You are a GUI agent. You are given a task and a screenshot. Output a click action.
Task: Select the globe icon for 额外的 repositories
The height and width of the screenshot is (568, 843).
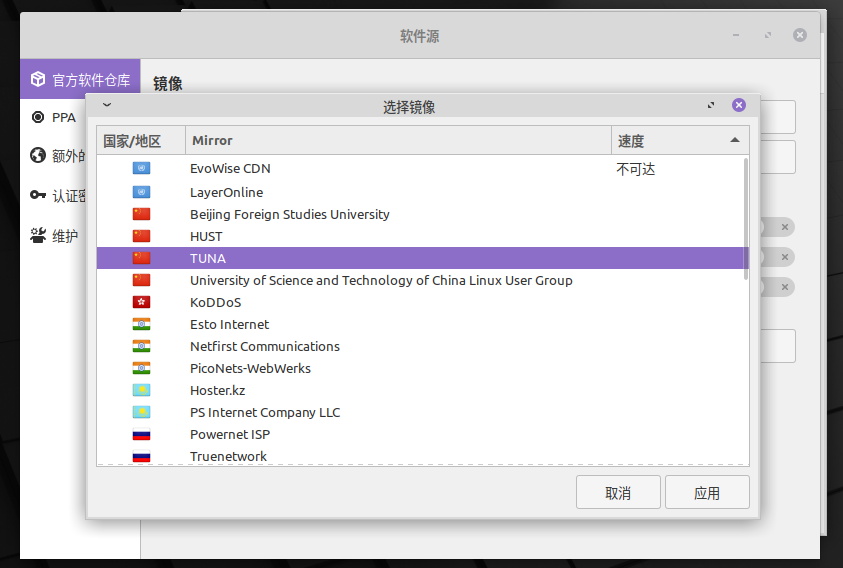coord(38,155)
